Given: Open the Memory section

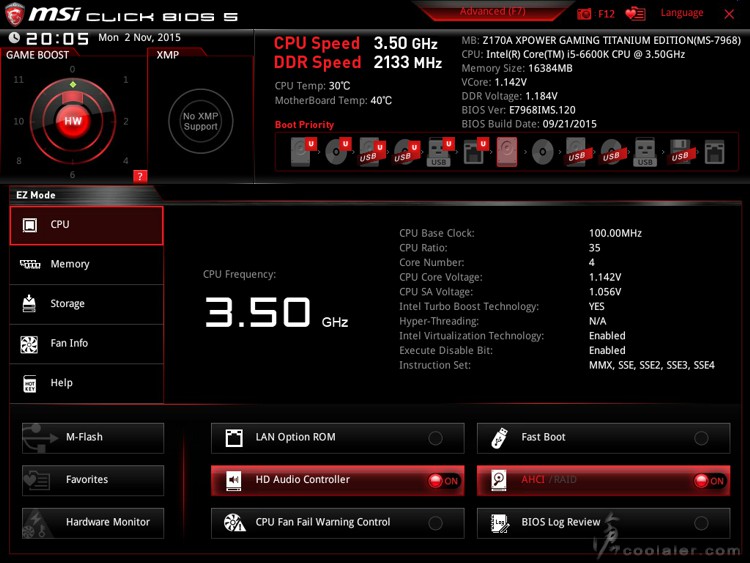Looking at the screenshot, I should pyautogui.click(x=87, y=265).
